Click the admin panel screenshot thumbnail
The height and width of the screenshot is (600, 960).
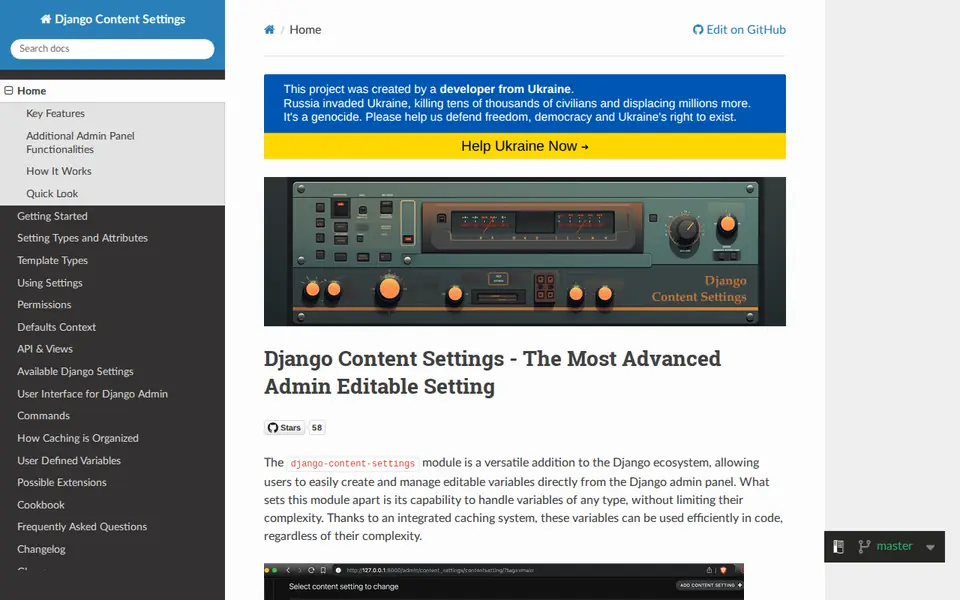point(504,582)
